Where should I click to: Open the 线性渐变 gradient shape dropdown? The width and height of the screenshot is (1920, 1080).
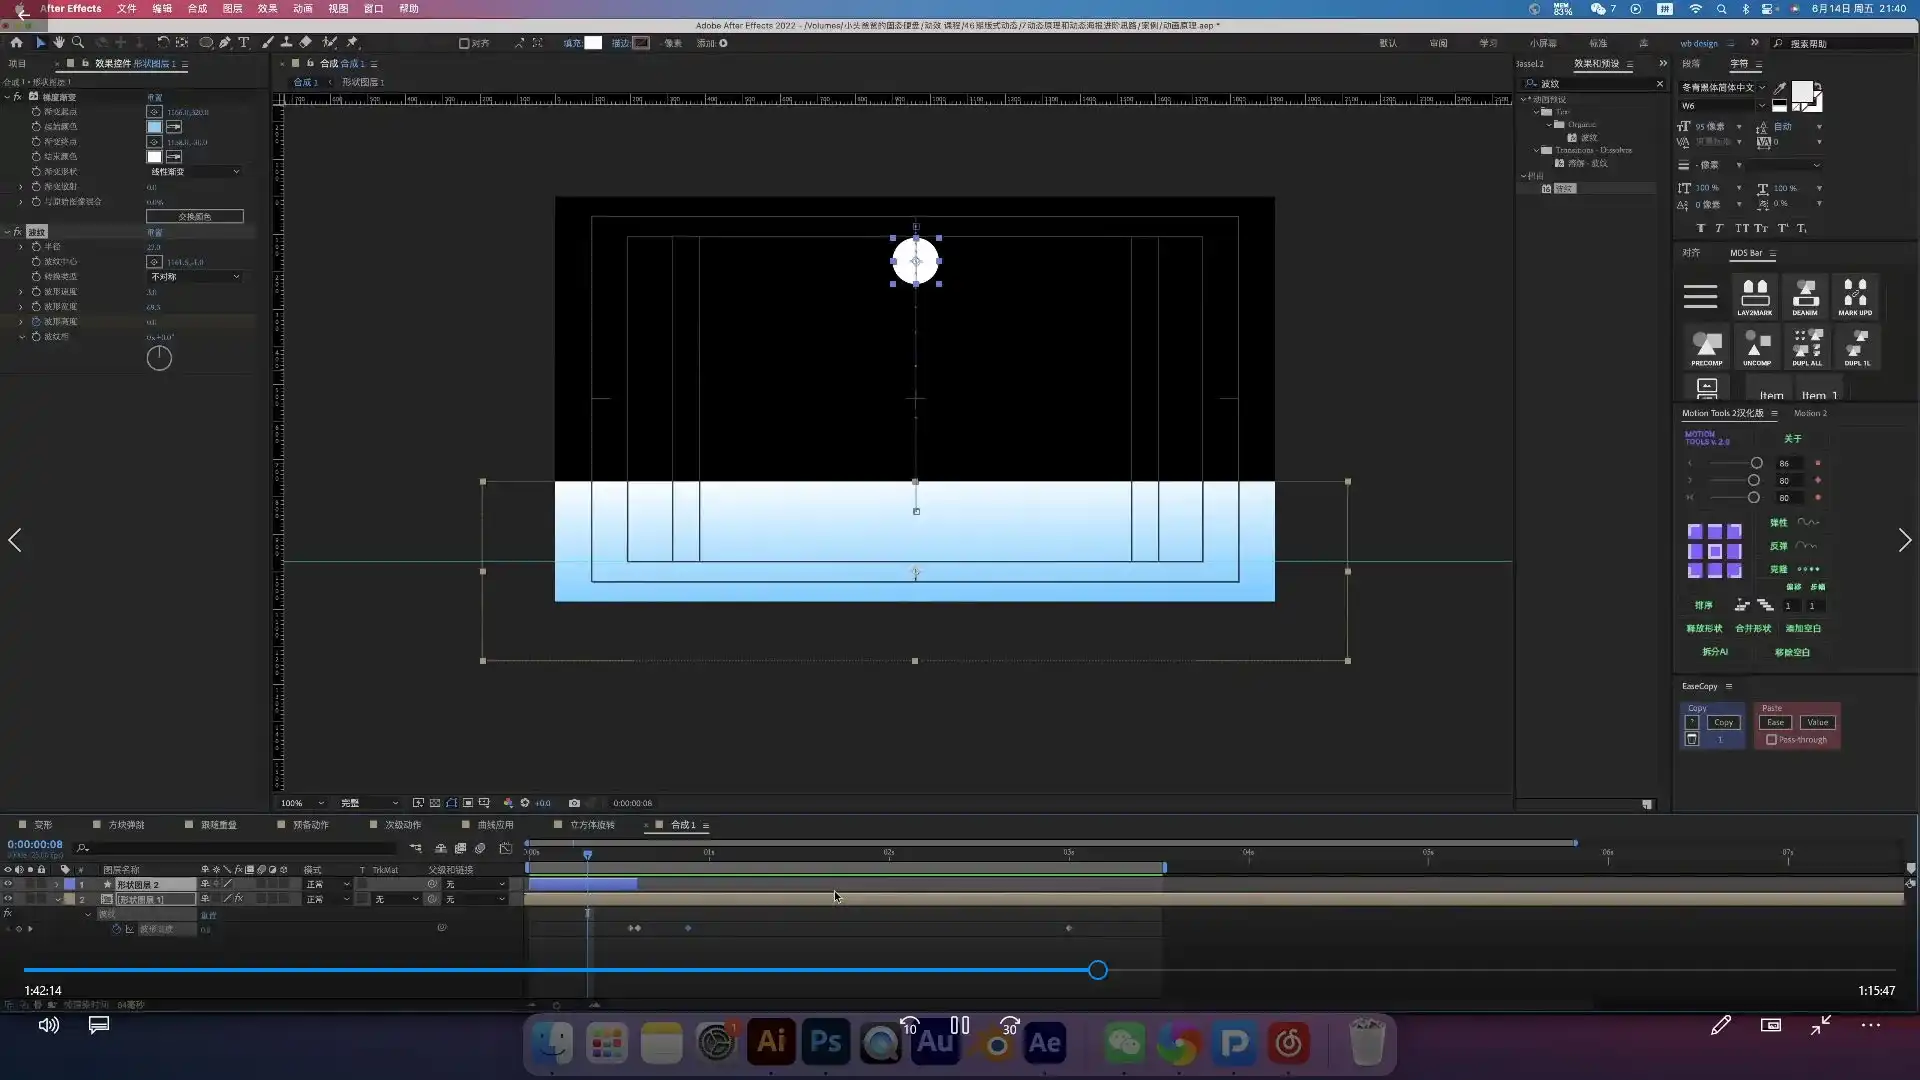coord(195,172)
